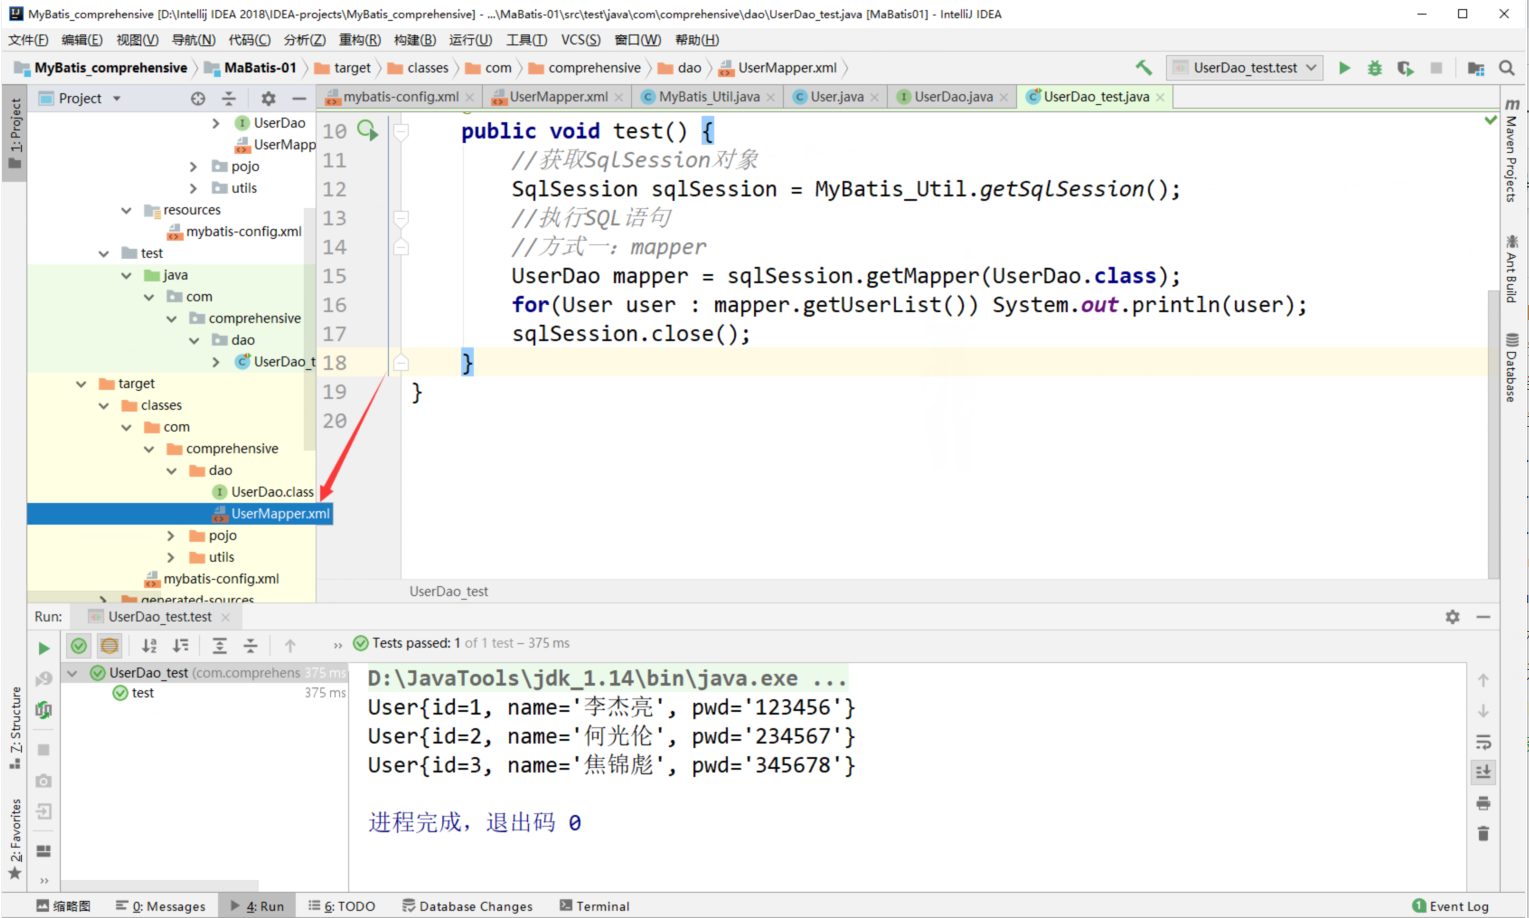Click the MaBatis-01 breadcrumb
The width and height of the screenshot is (1529, 918).
(x=260, y=68)
